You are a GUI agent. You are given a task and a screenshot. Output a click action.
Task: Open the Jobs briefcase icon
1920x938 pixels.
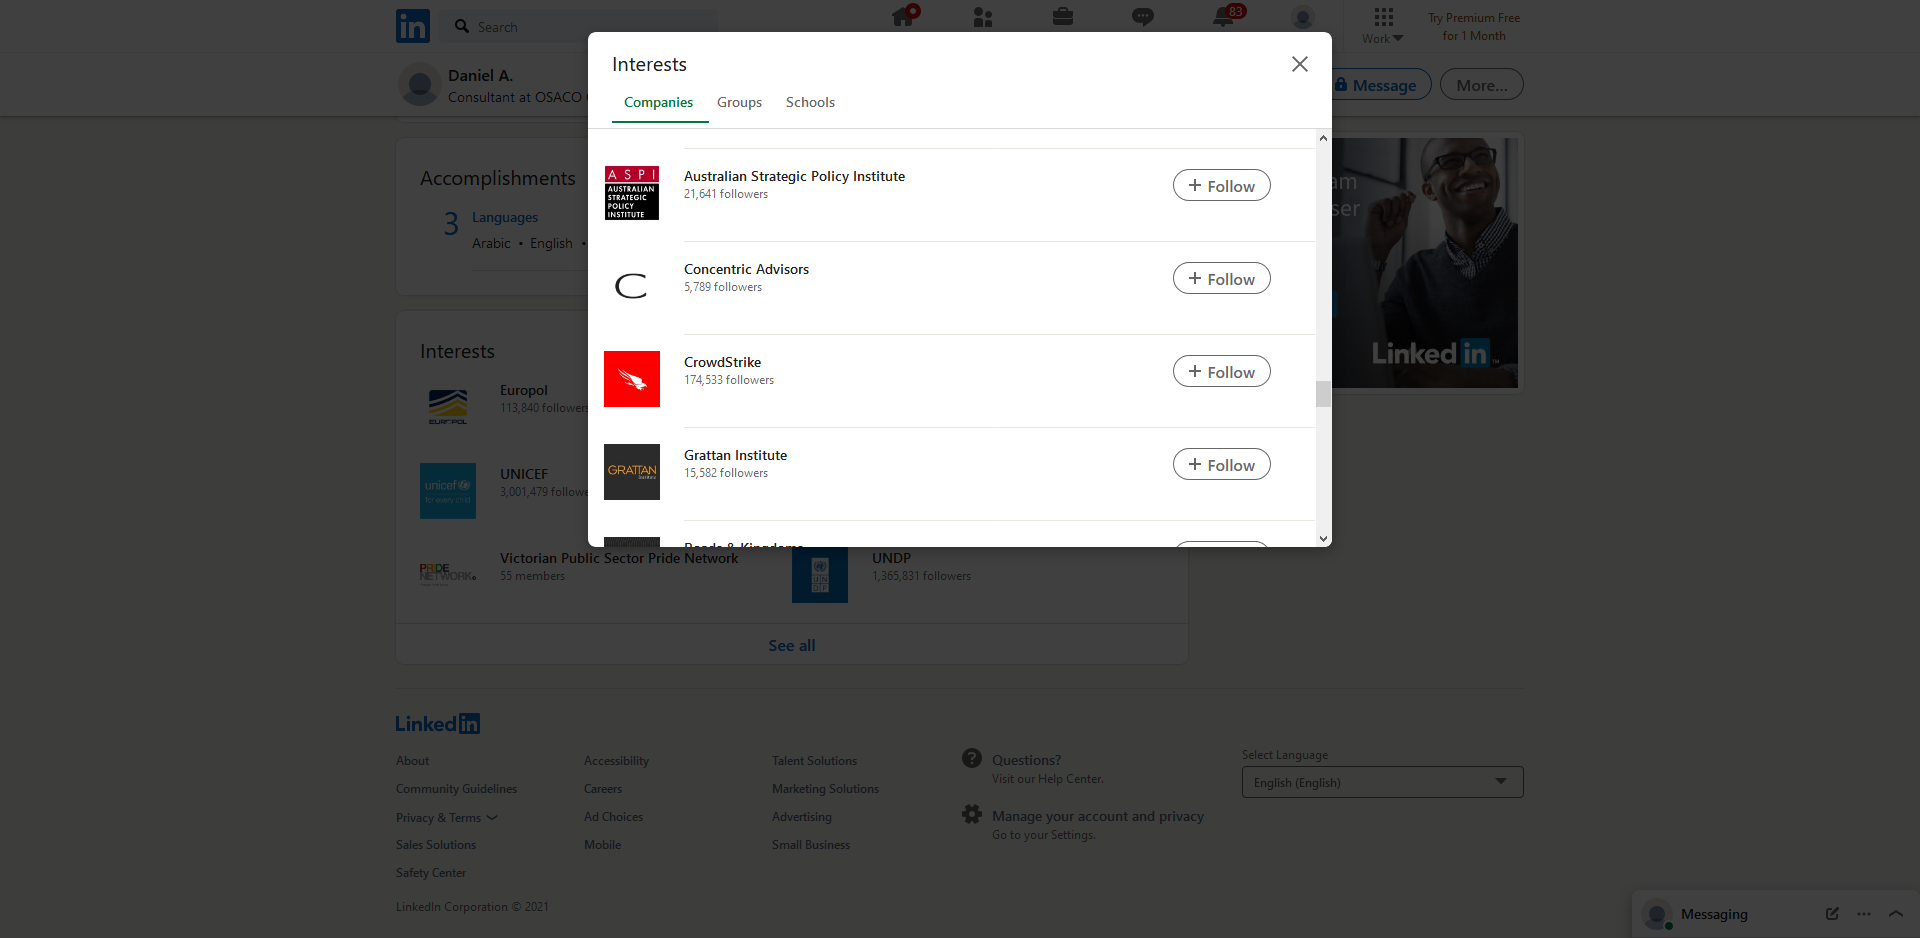(1063, 17)
